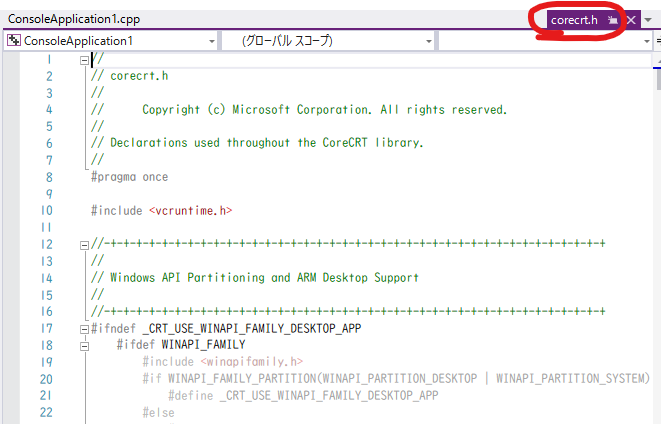Image resolution: width=661 pixels, height=424 pixels.
Task: Select the corecrt.h preview tab
Action: point(574,20)
